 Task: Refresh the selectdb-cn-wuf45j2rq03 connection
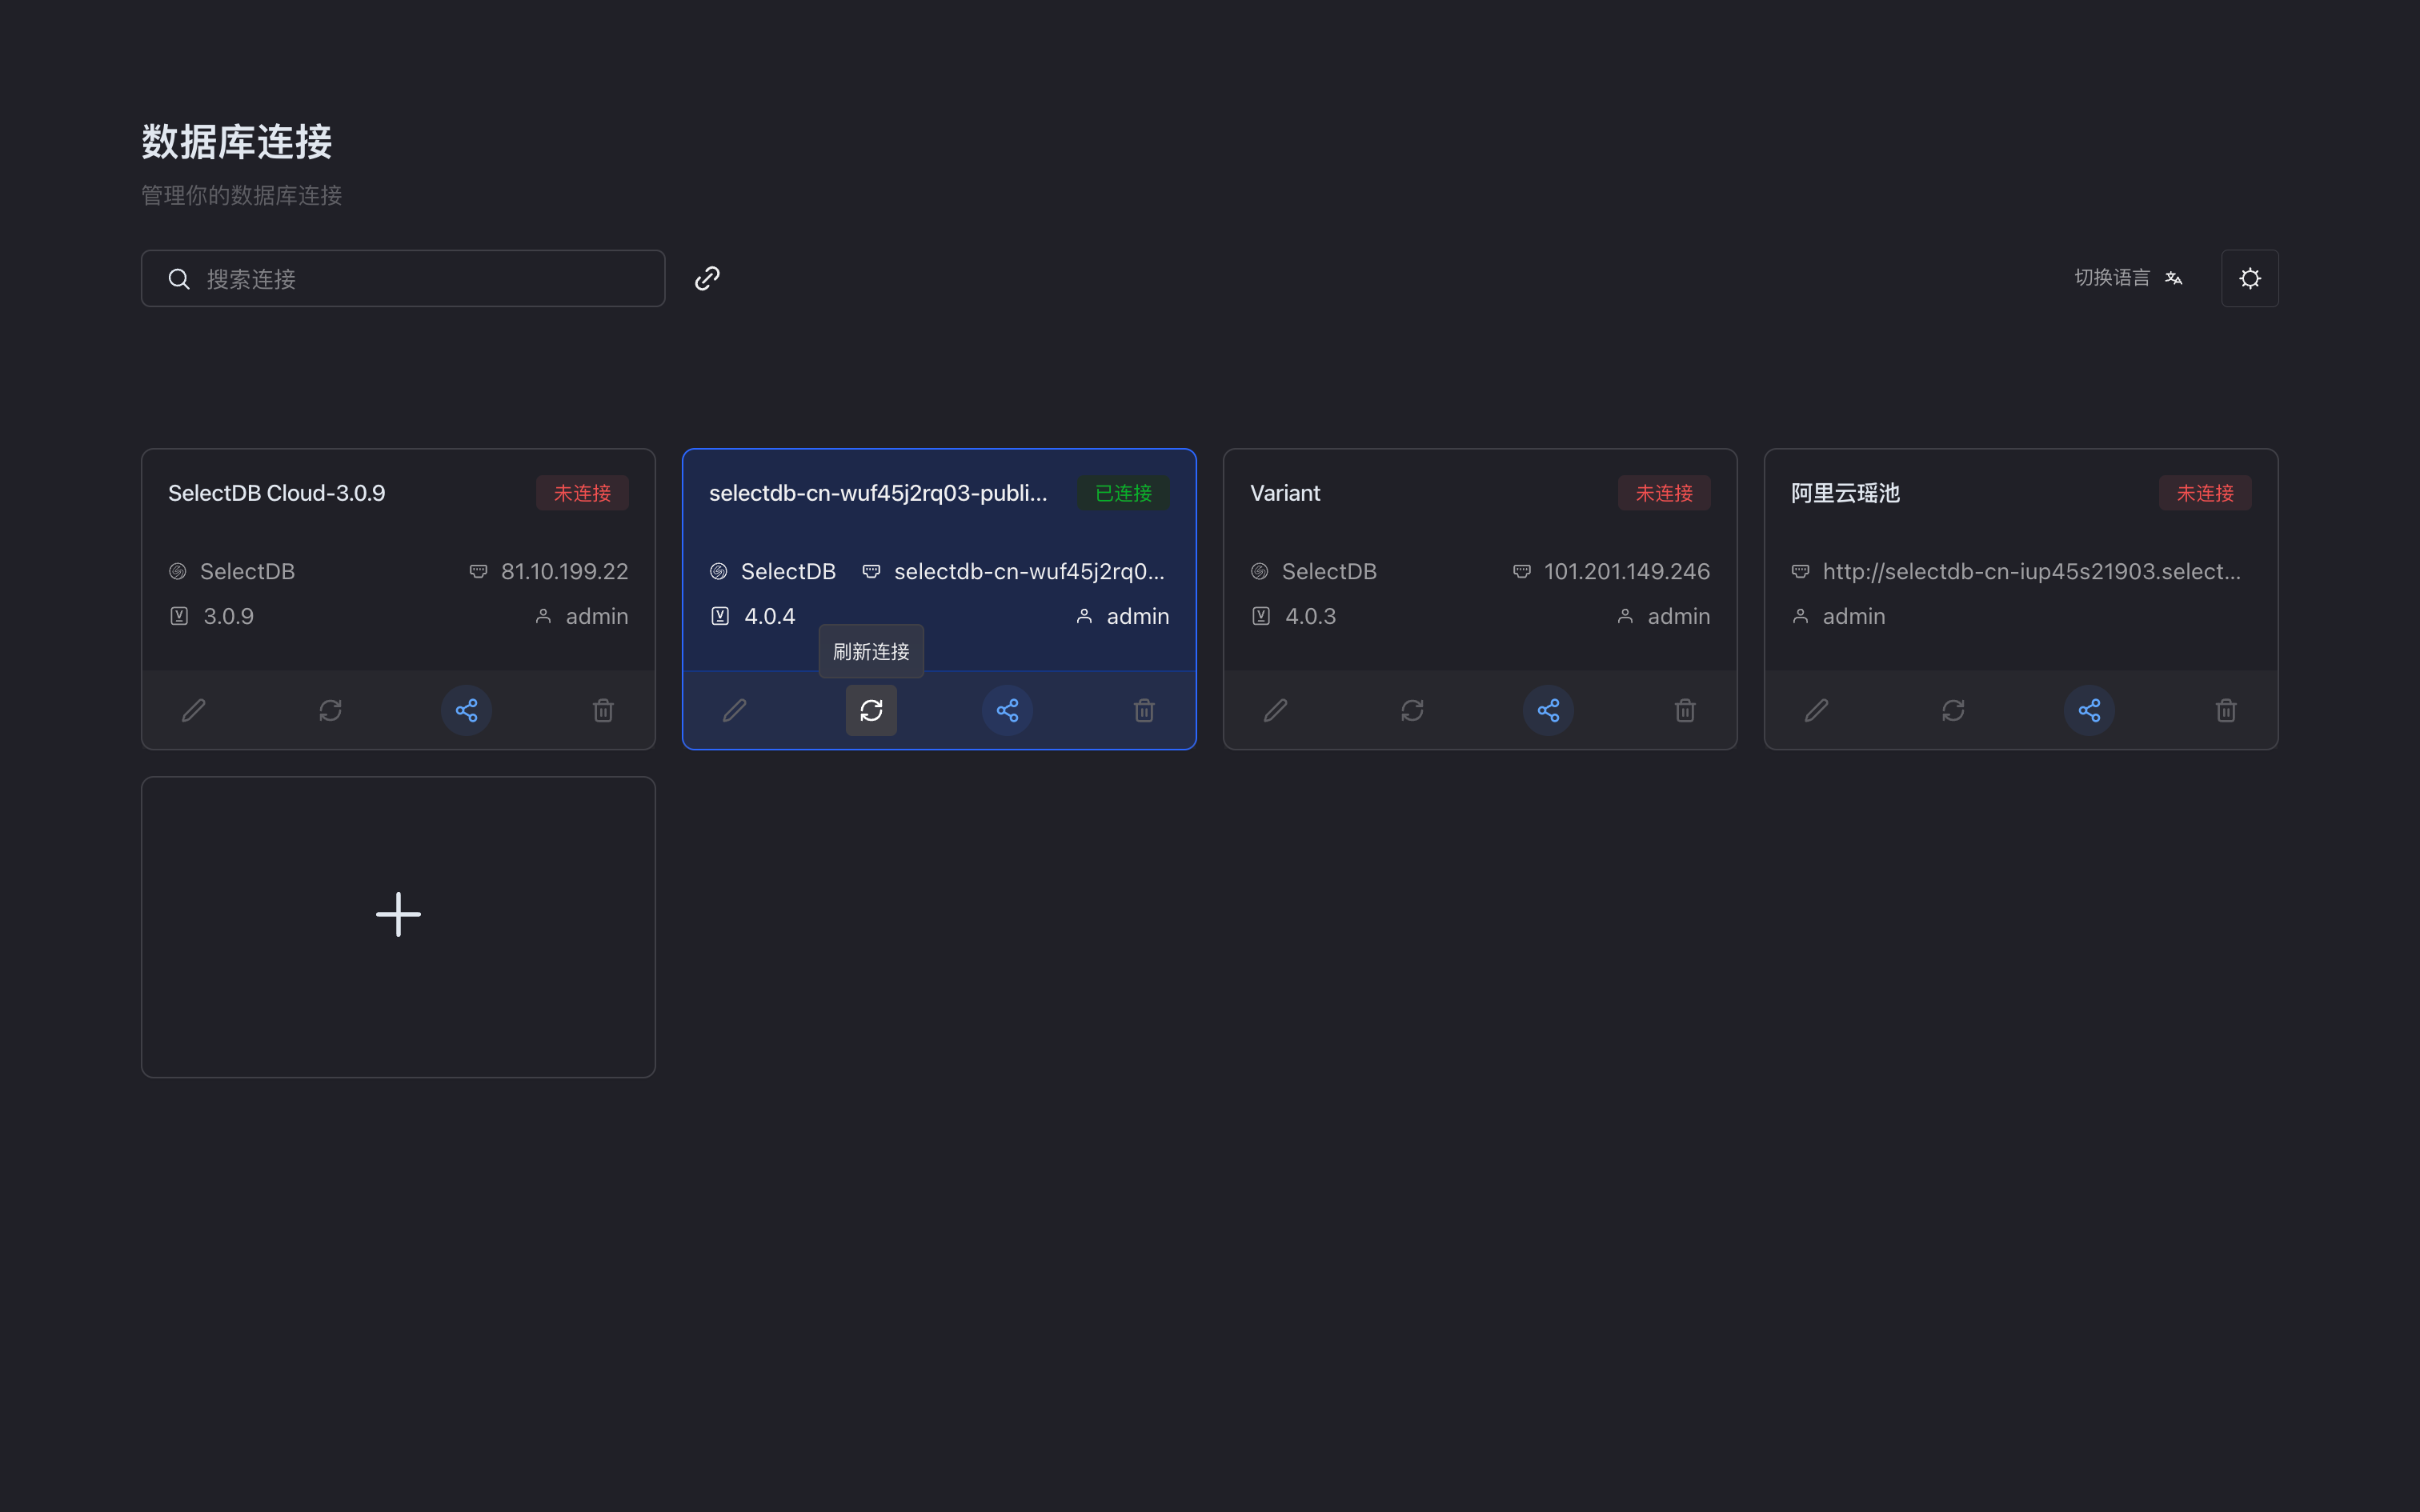(x=871, y=710)
